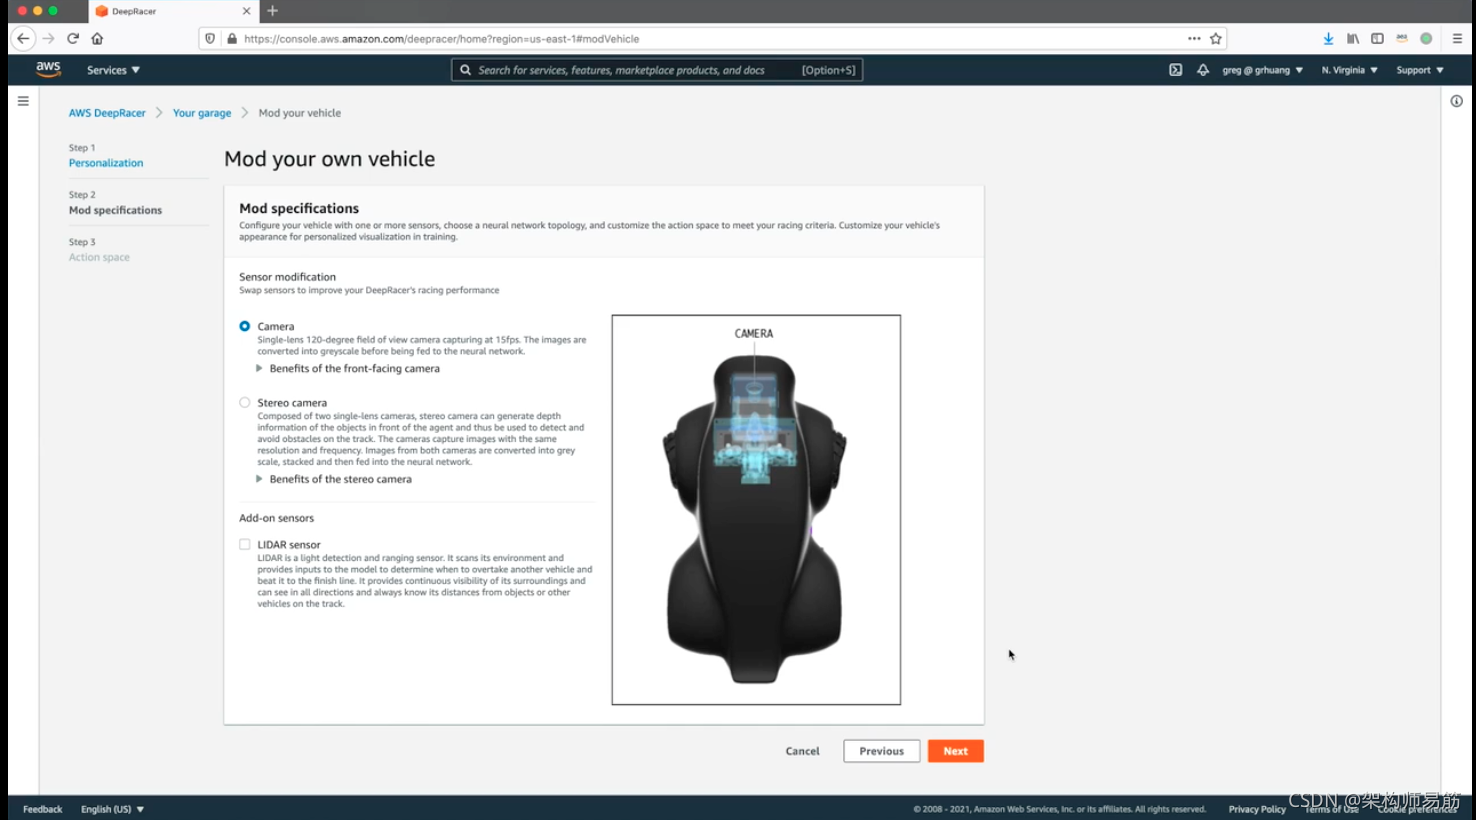Open the Support dropdown menu
This screenshot has height=820, width=1476.
tap(1420, 70)
